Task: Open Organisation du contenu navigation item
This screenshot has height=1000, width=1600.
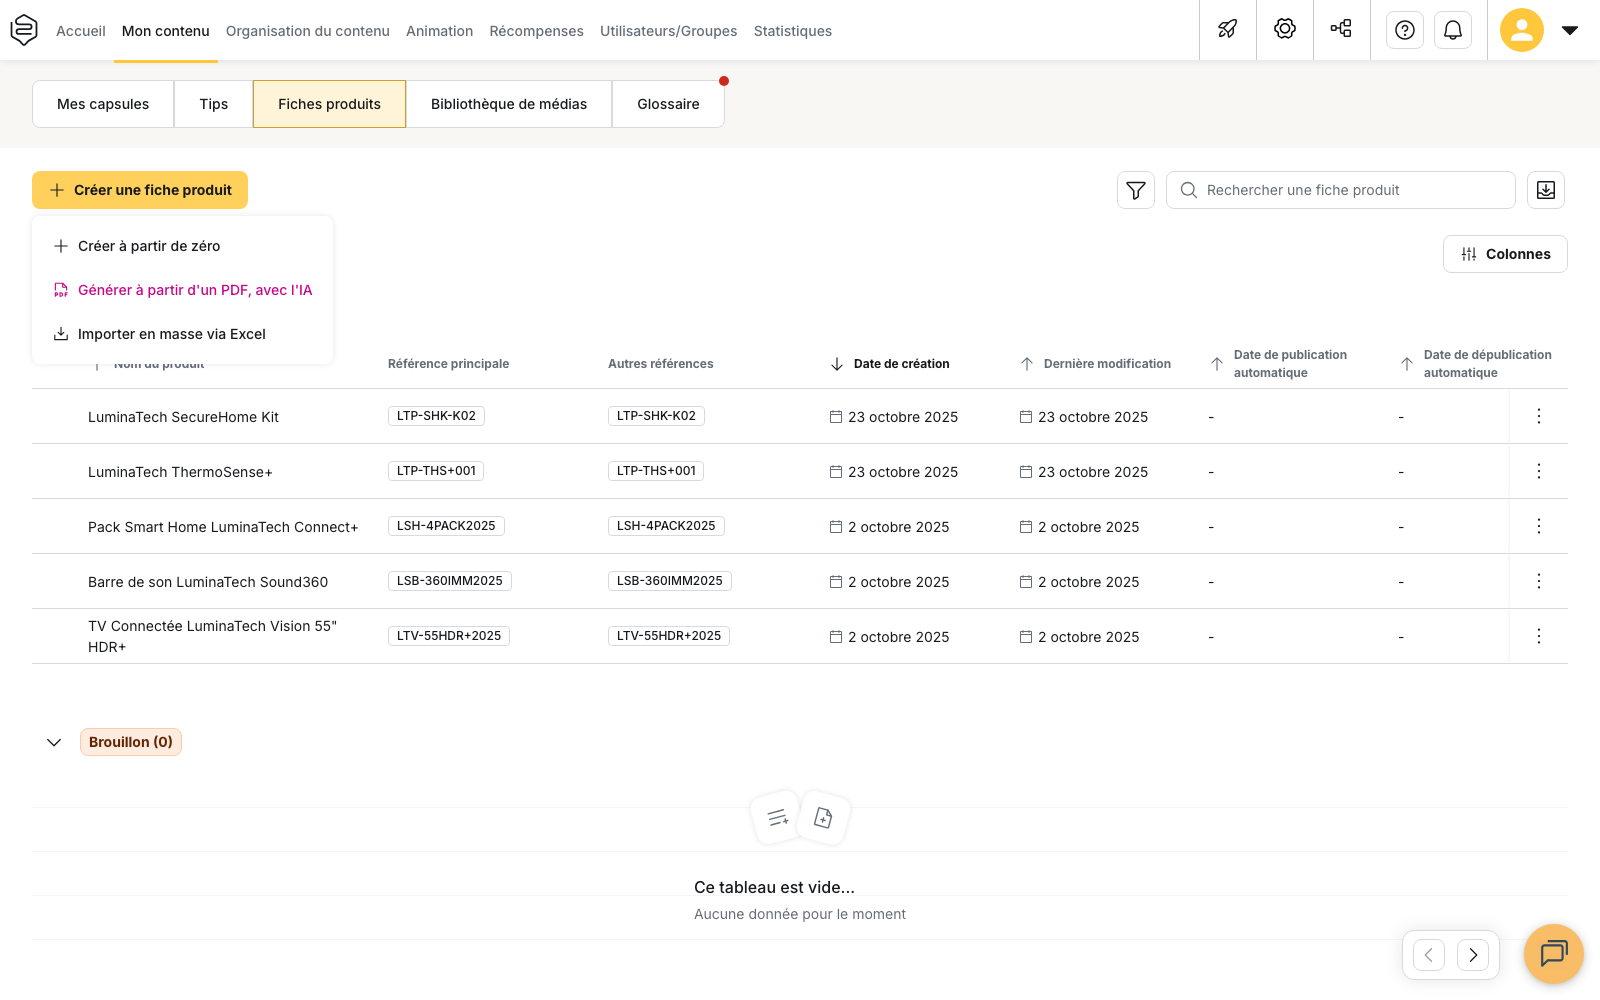Action: click(308, 31)
